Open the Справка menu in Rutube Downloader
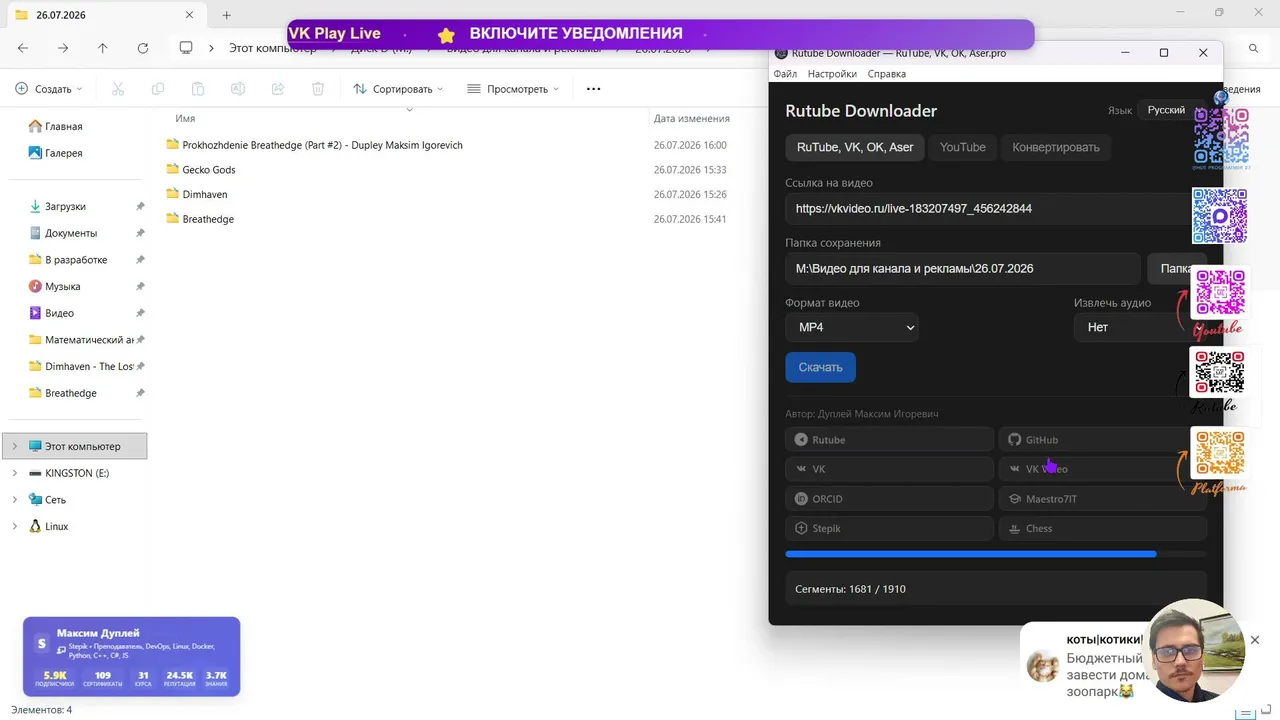This screenshot has width=1280, height=720. tap(887, 74)
